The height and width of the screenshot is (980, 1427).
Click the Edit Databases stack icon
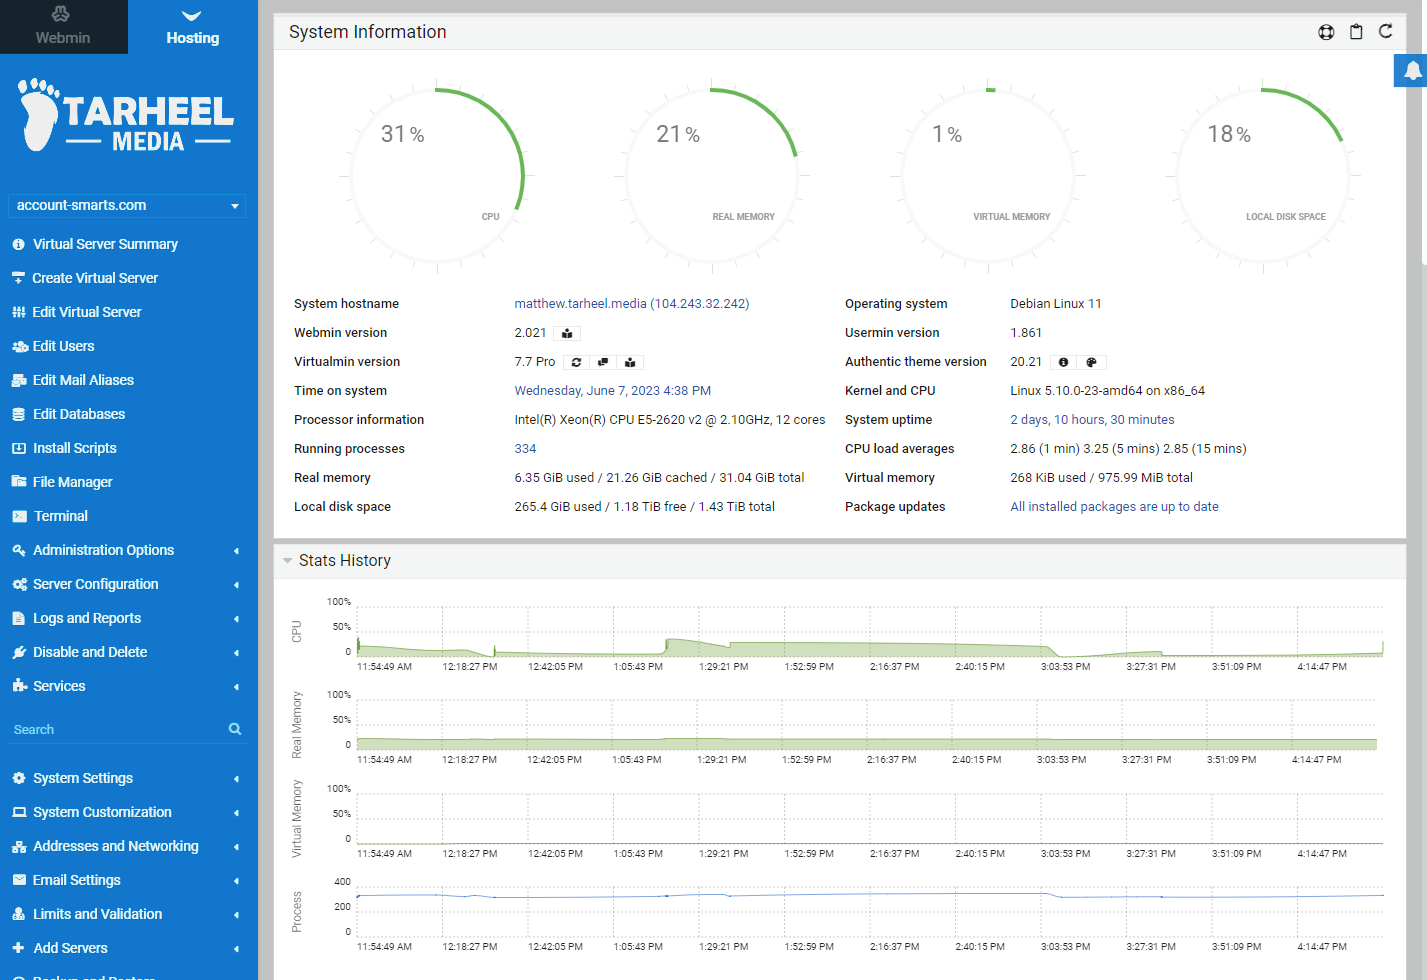point(18,414)
